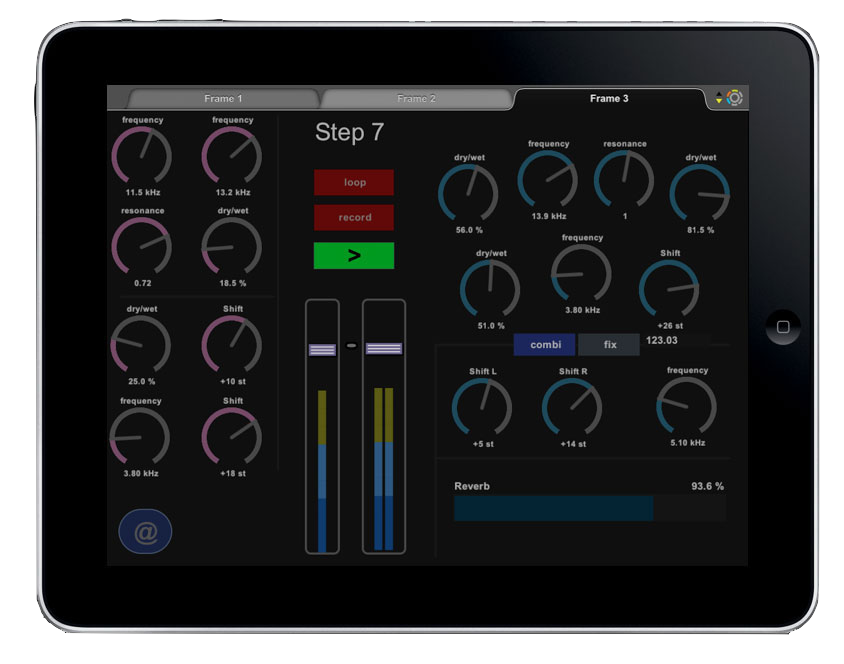This screenshot has width=844, height=664.
Task: Click the 5.10 kHz frequency knob
Action: 687,406
